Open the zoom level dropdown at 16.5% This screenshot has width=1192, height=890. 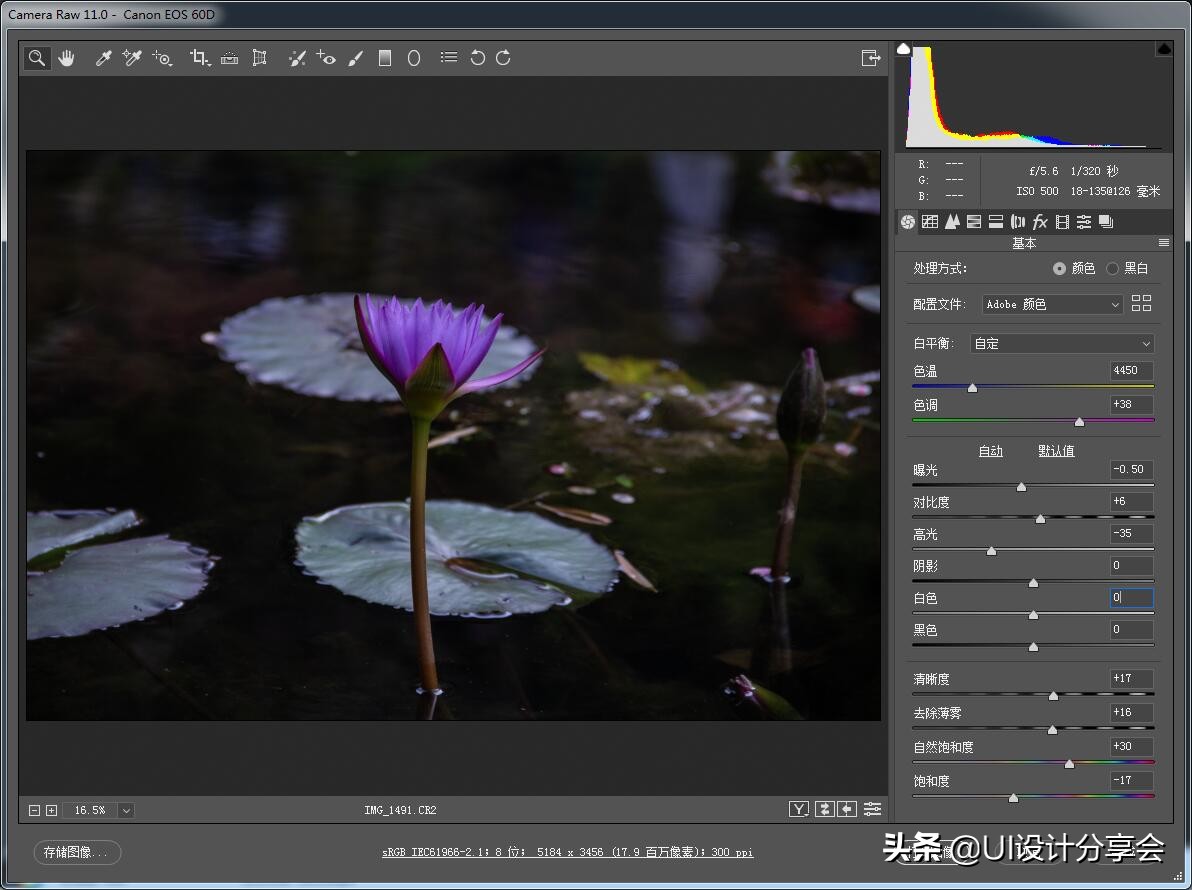[126, 810]
